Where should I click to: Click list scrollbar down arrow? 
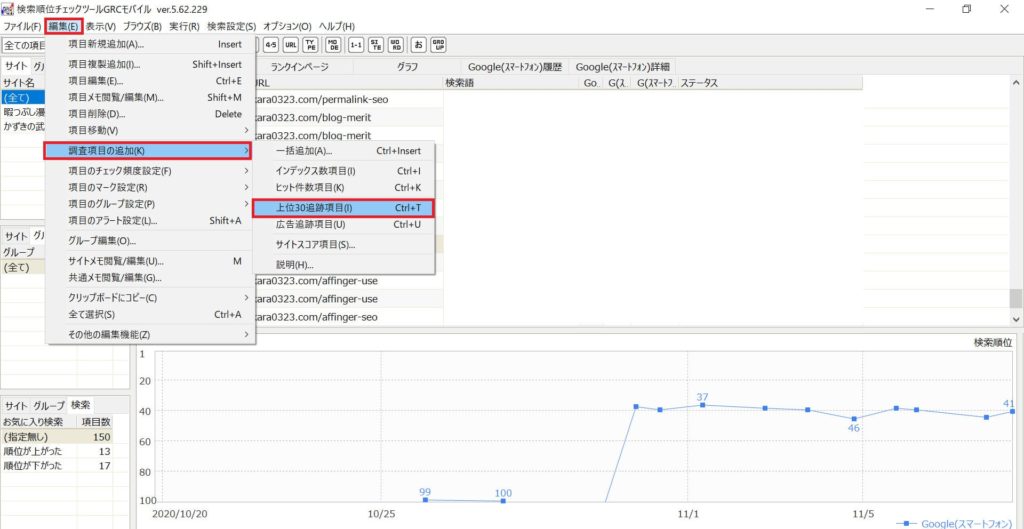pos(1016,318)
